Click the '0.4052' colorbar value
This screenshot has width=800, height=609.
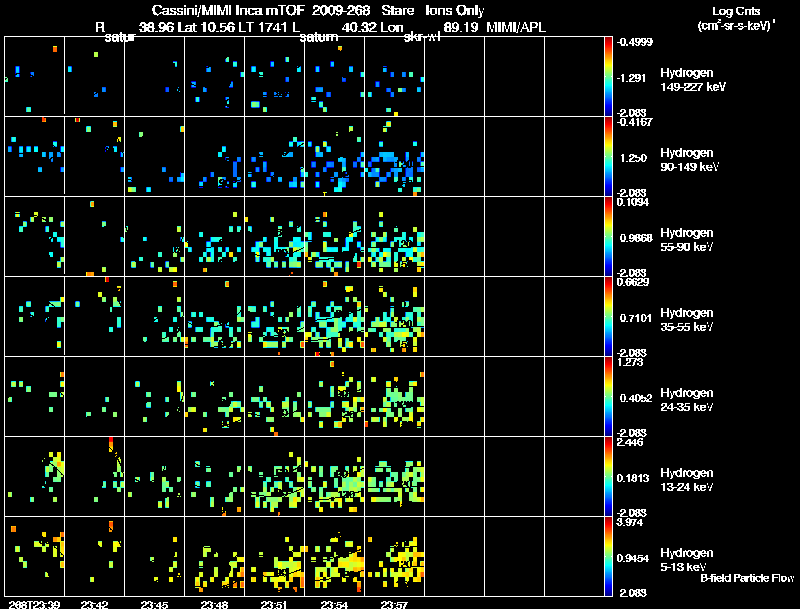tap(636, 398)
